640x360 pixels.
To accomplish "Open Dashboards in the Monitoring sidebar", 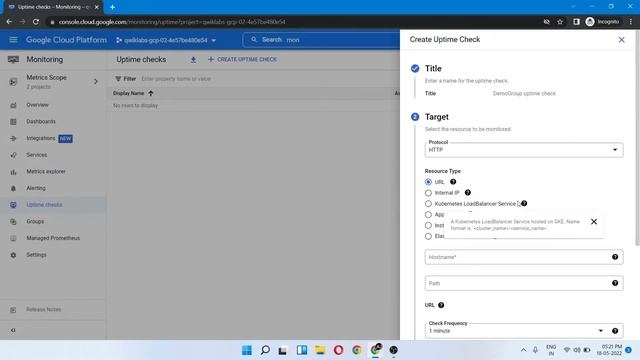I will click(41, 122).
